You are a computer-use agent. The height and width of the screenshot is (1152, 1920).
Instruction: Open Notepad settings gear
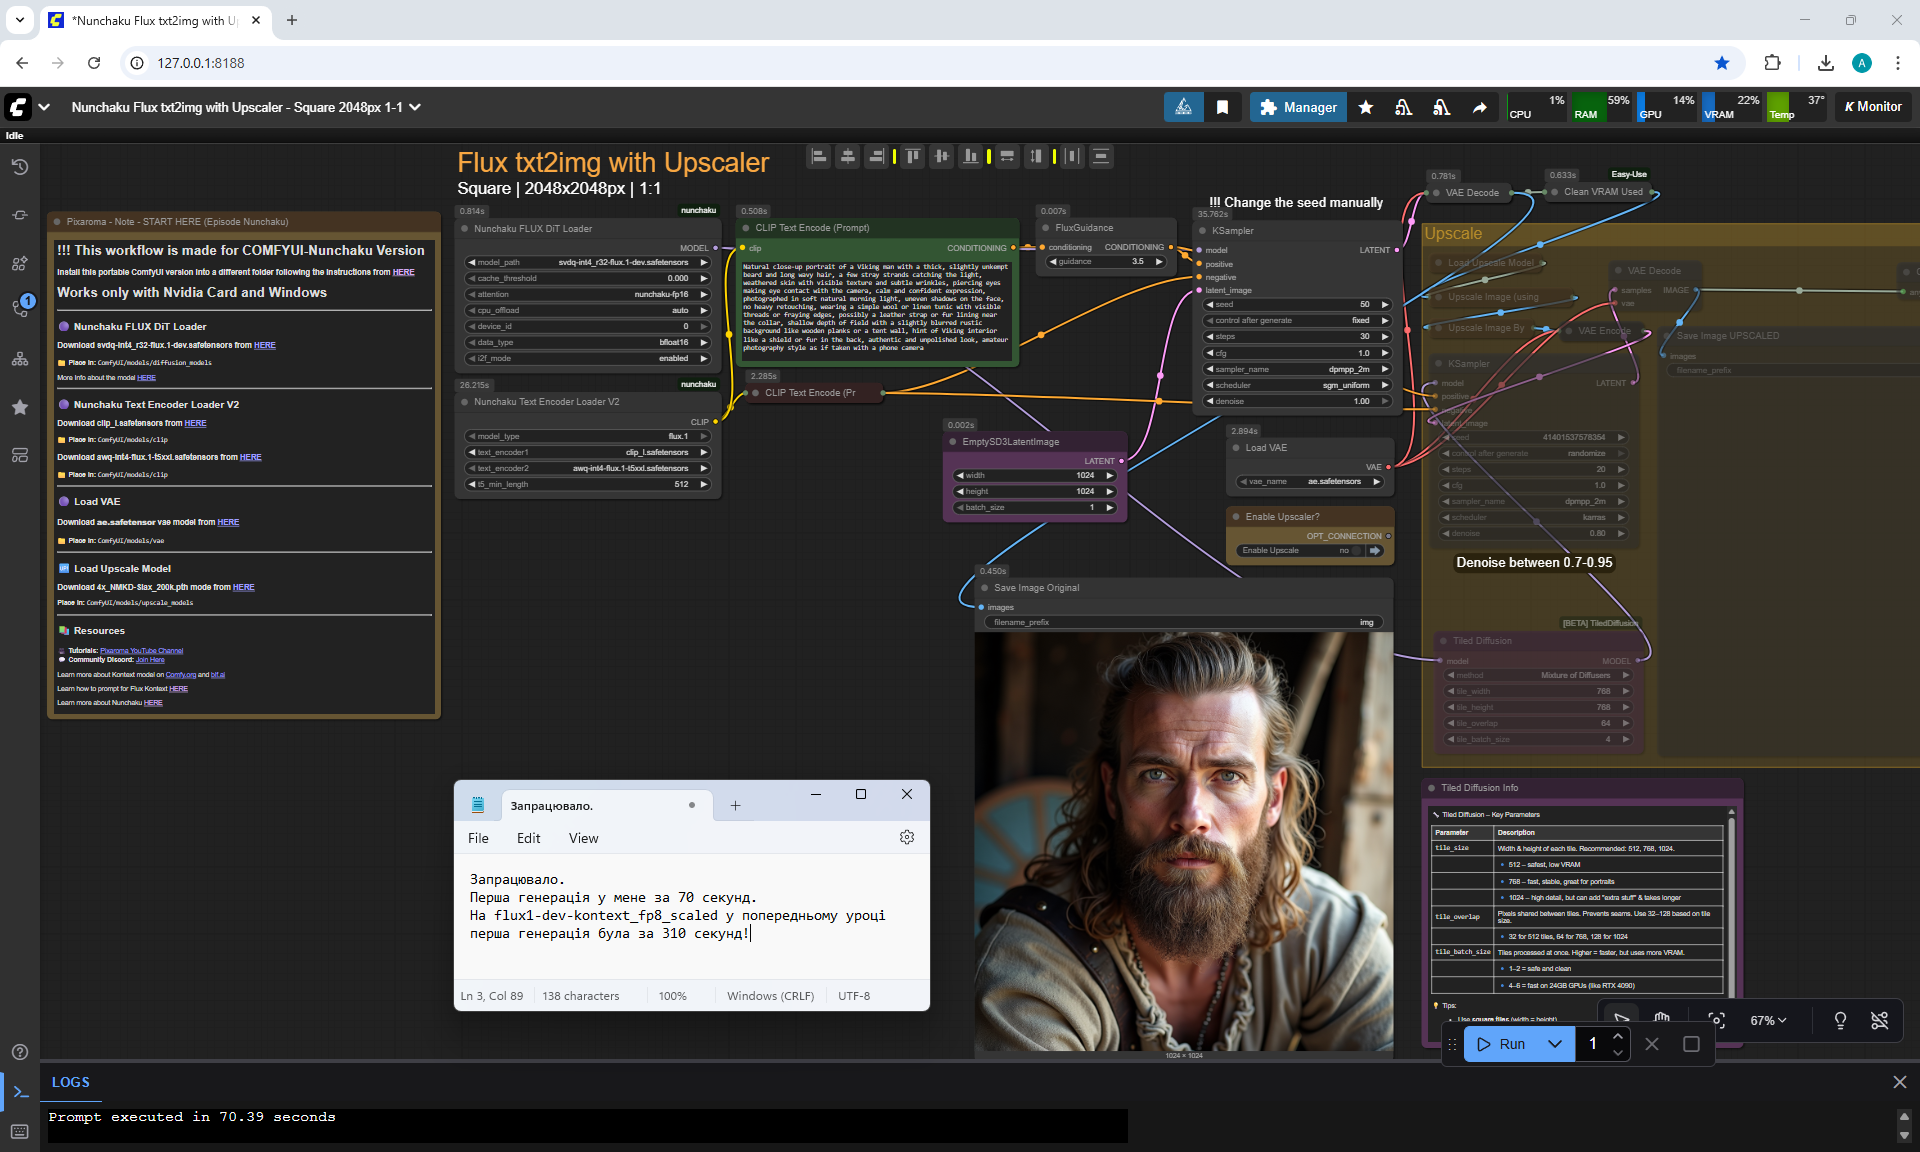pos(907,838)
